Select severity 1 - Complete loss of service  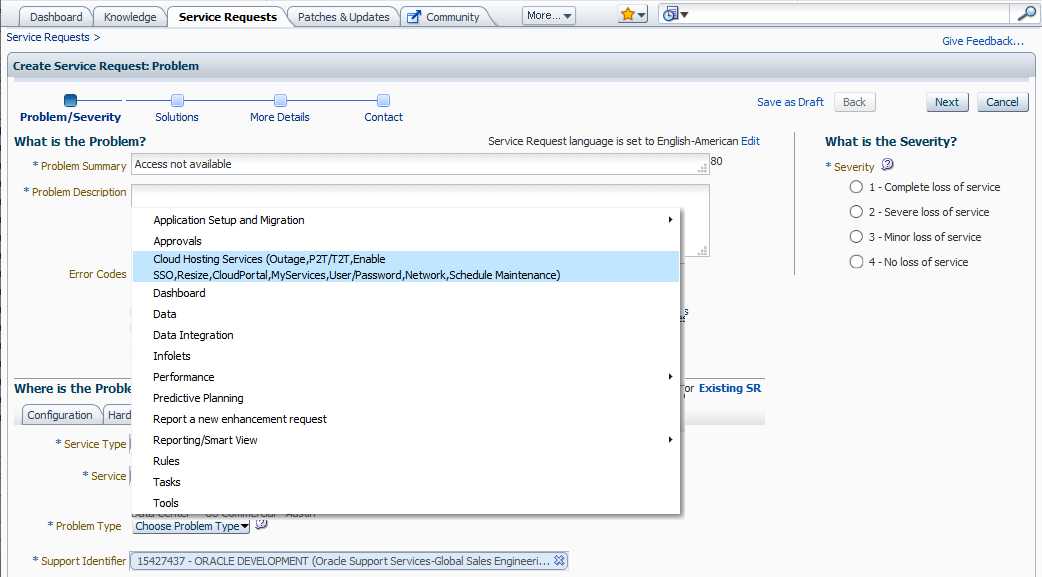click(x=856, y=187)
